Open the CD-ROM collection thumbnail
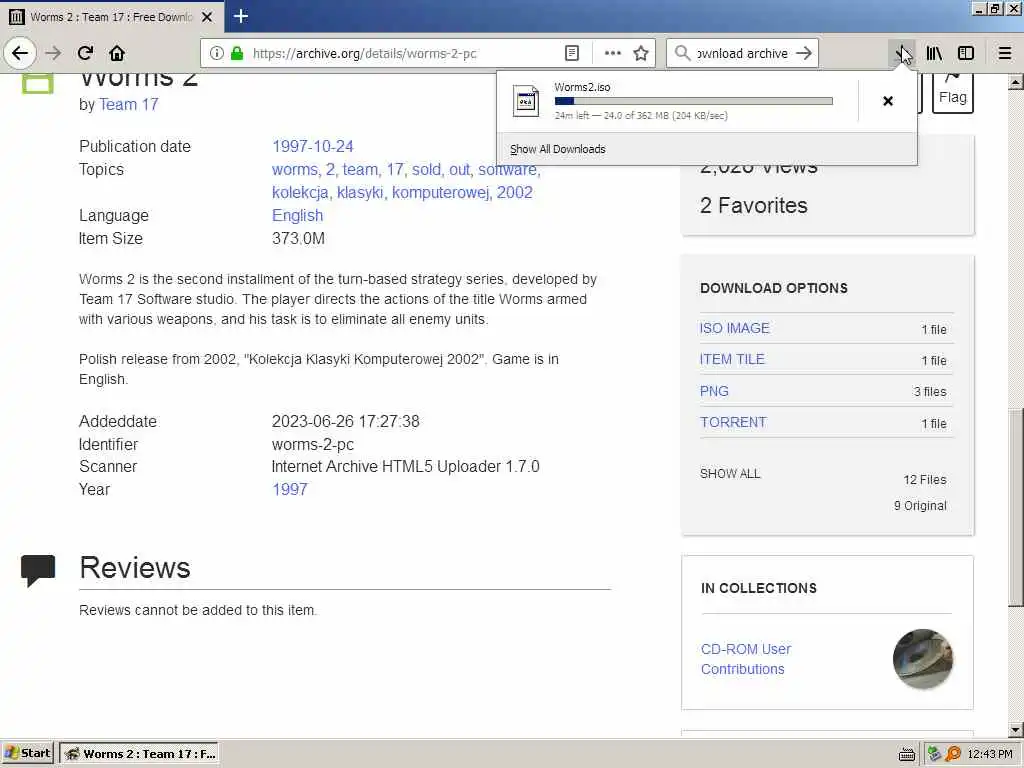Image resolution: width=1024 pixels, height=768 pixels. coord(922,659)
